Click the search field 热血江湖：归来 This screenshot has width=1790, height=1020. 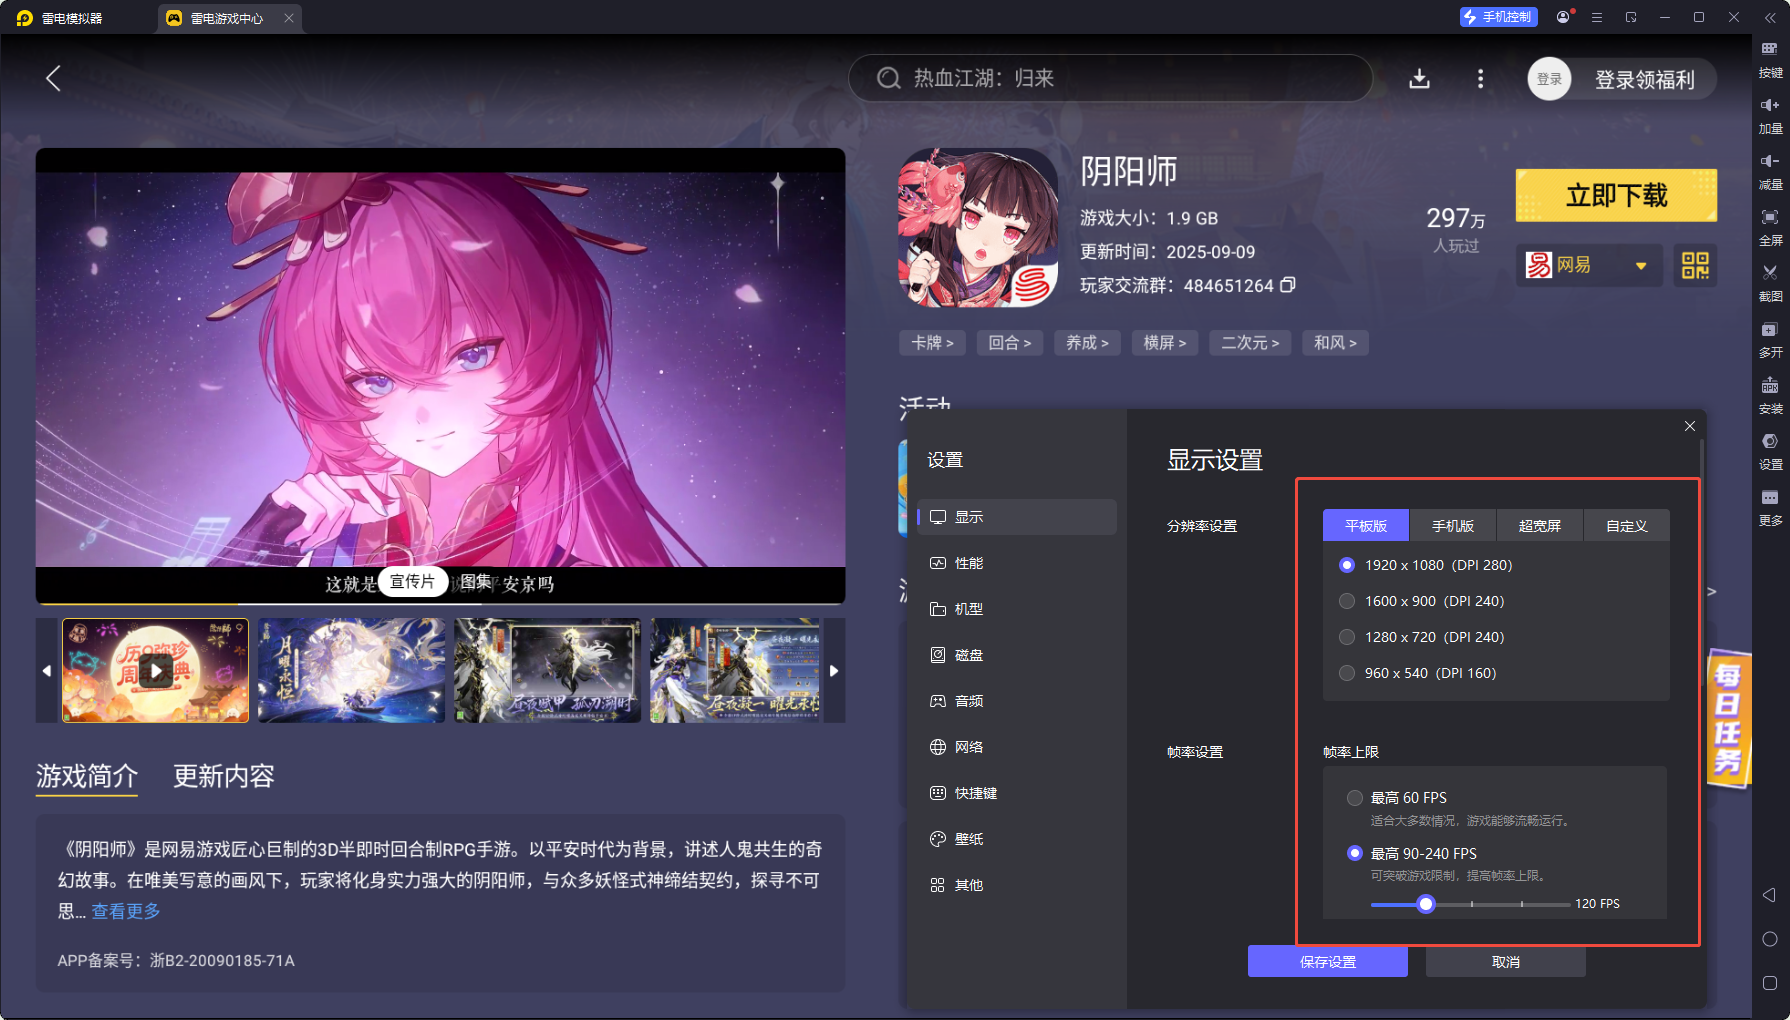(x=1110, y=78)
